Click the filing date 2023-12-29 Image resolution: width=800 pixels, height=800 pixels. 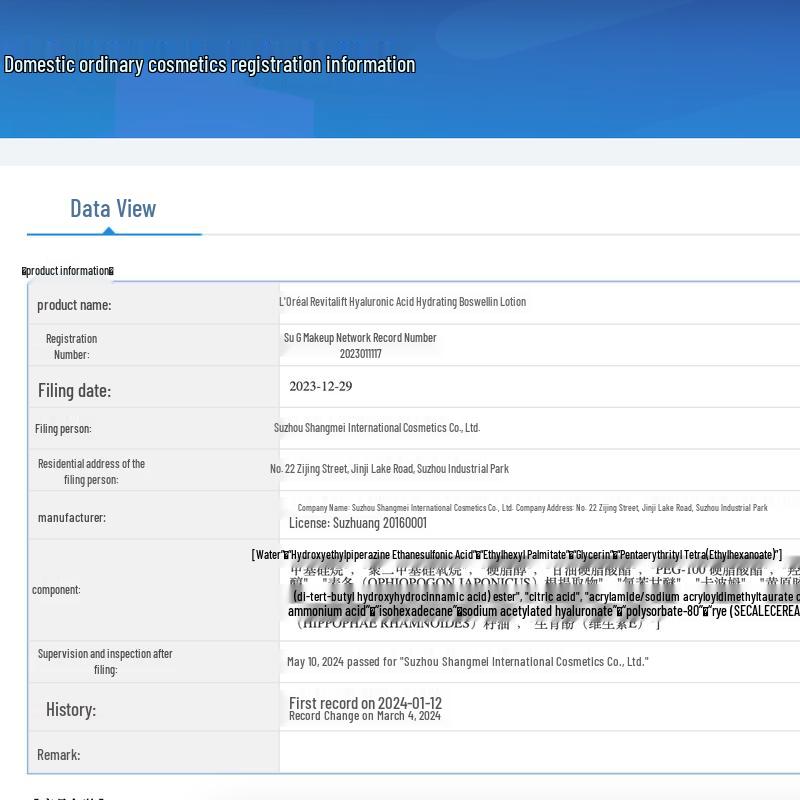point(320,387)
